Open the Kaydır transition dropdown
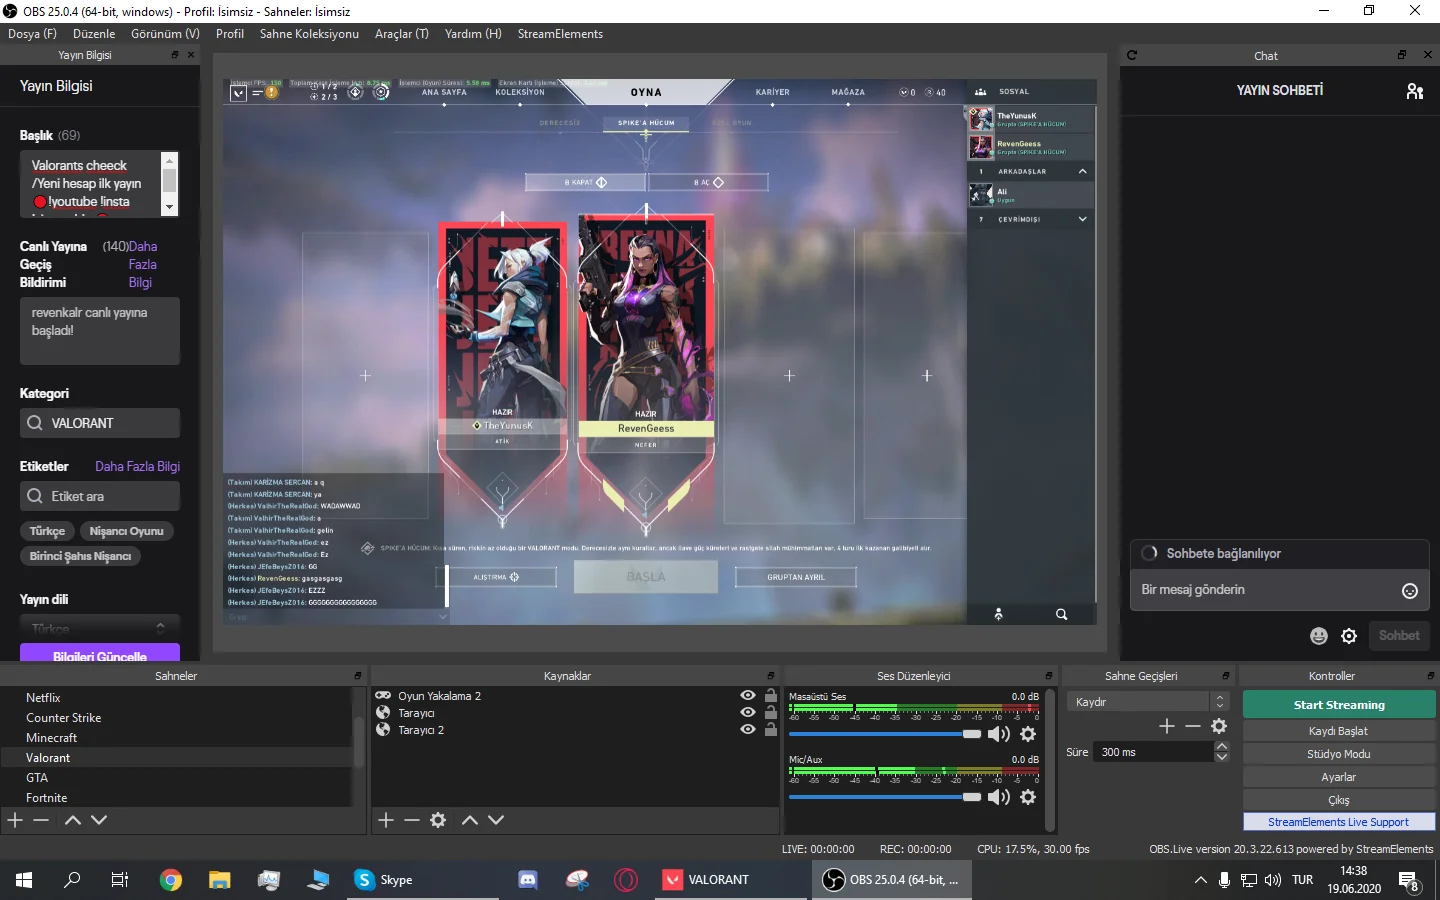The width and height of the screenshot is (1440, 900). pyautogui.click(x=1147, y=702)
